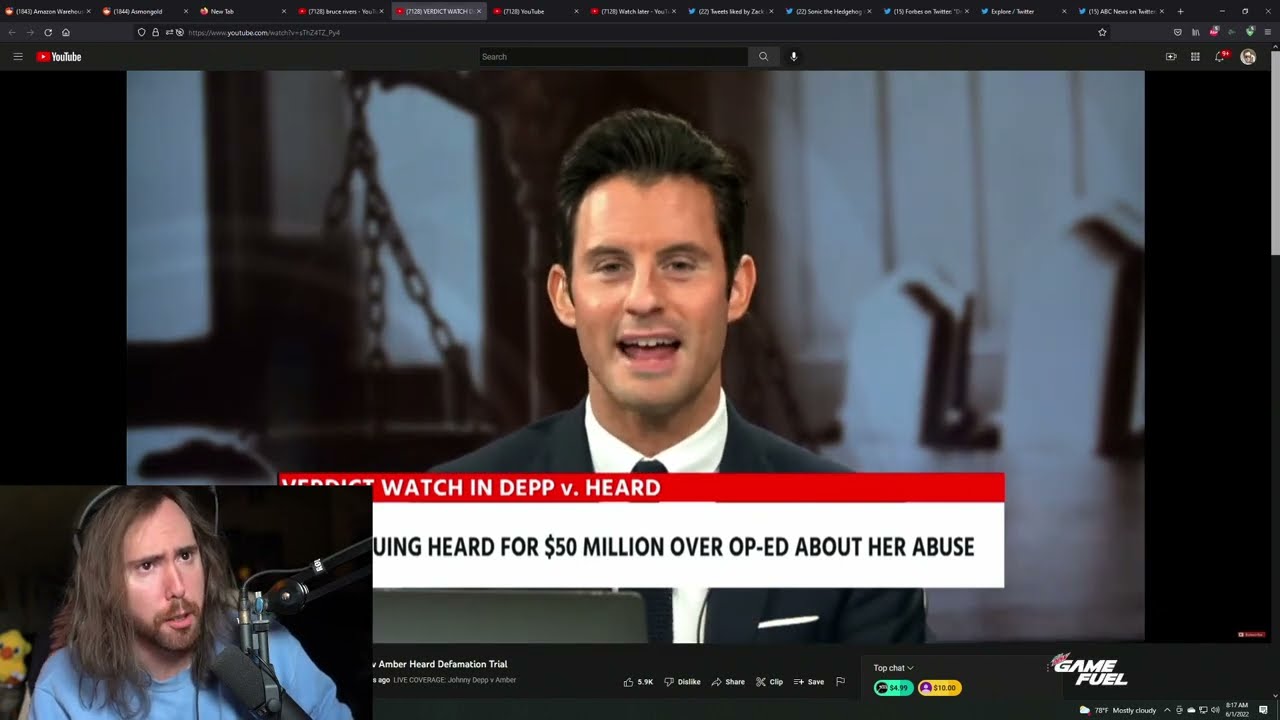Expand the Top chat dropdown
This screenshot has width=1280, height=720.
point(893,668)
